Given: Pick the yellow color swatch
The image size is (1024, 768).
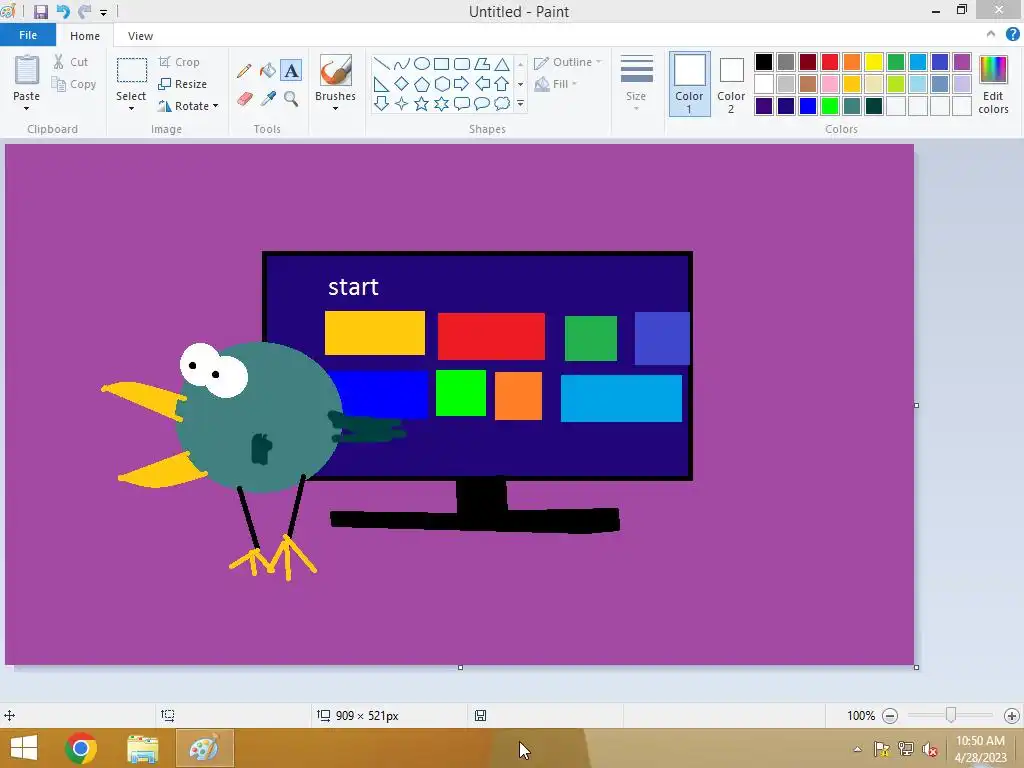Looking at the screenshot, I should coord(874,62).
